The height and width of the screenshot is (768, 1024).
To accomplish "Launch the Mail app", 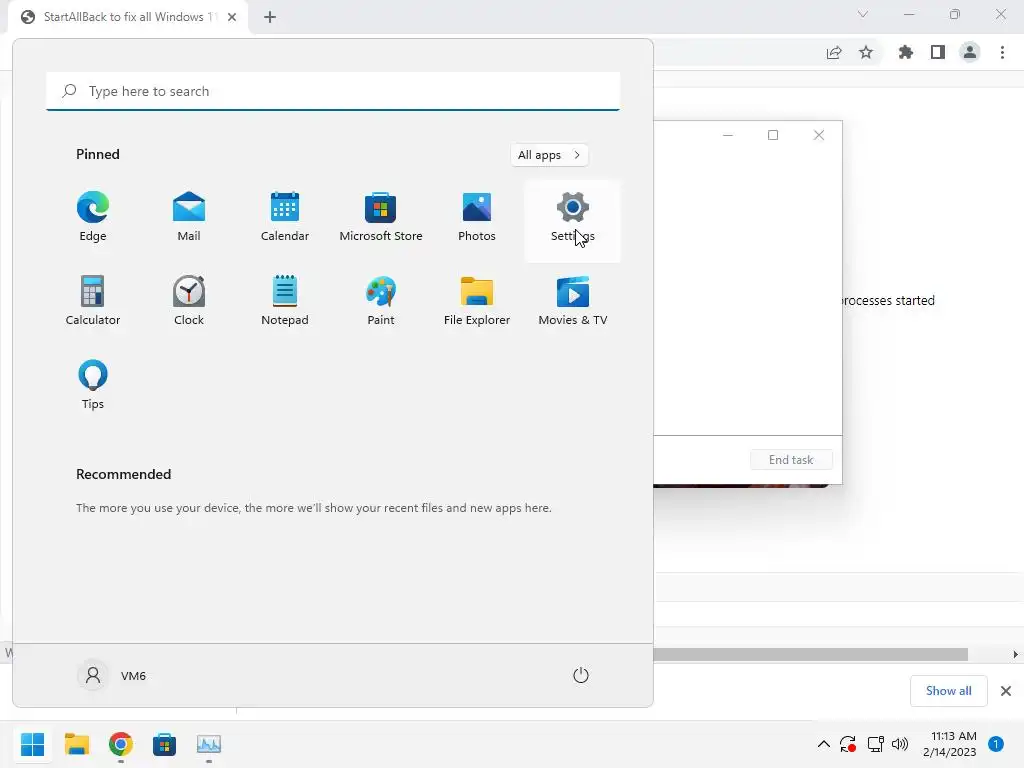I will pos(189,217).
